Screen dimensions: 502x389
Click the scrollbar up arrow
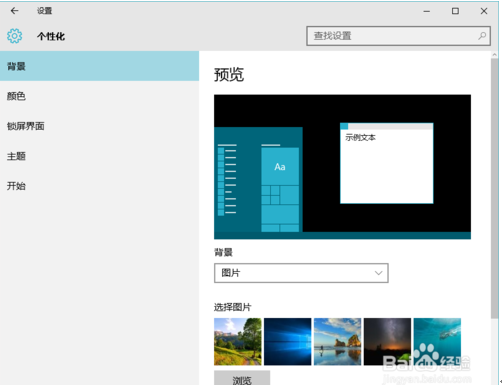(x=494, y=55)
